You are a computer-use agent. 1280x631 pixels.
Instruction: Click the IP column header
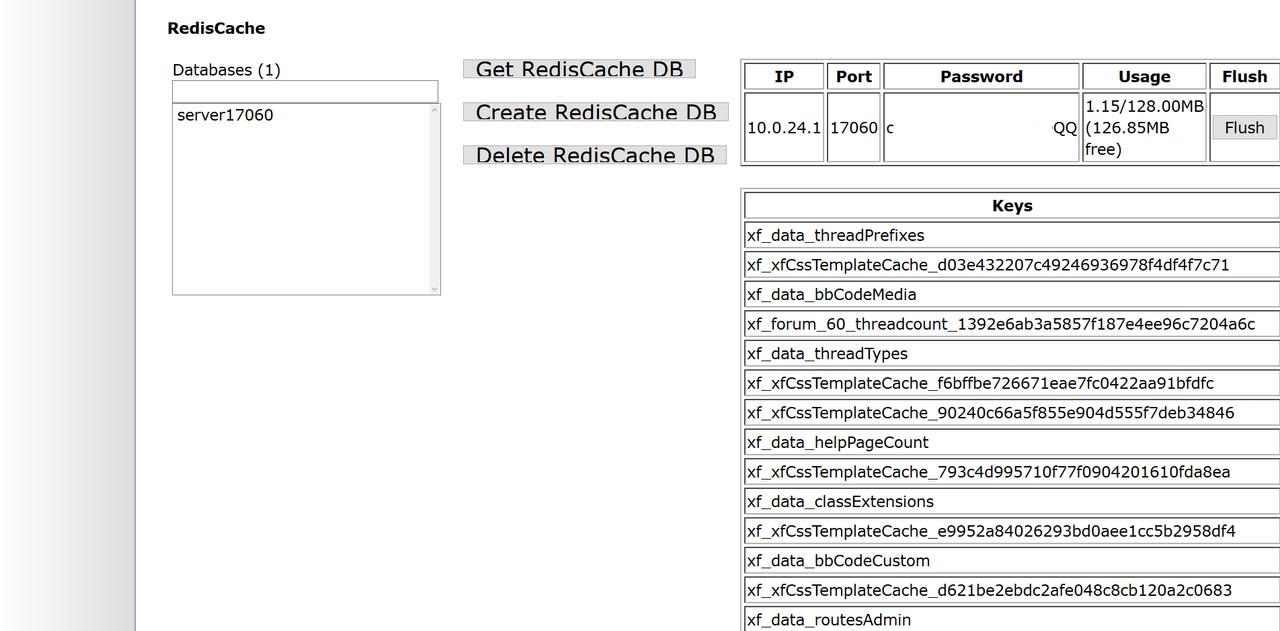[784, 76]
